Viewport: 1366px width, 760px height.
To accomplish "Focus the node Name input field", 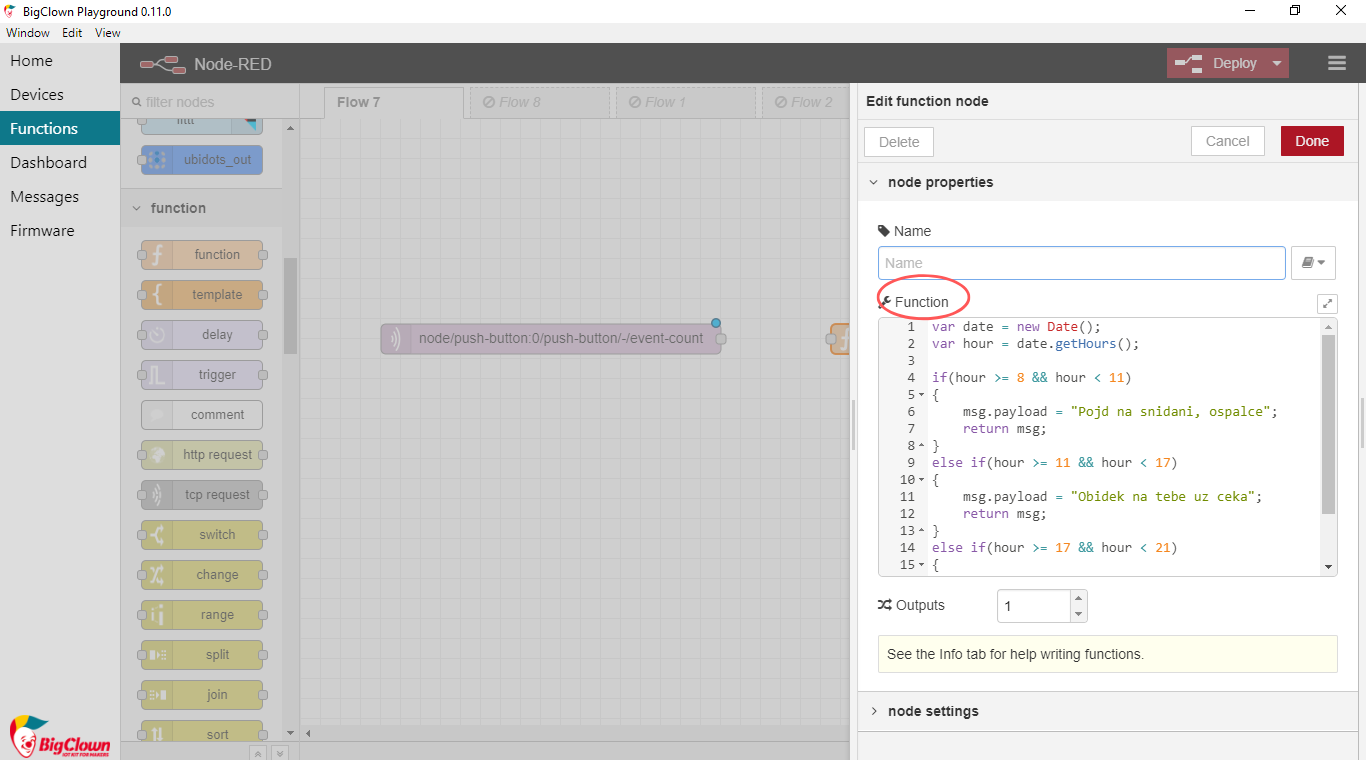I will (x=1082, y=263).
